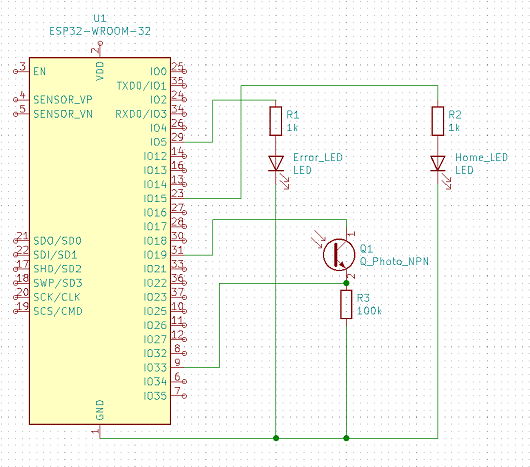Viewport: 530px width, 467px height.
Task: Select the U1 reference label
Action: point(100,18)
